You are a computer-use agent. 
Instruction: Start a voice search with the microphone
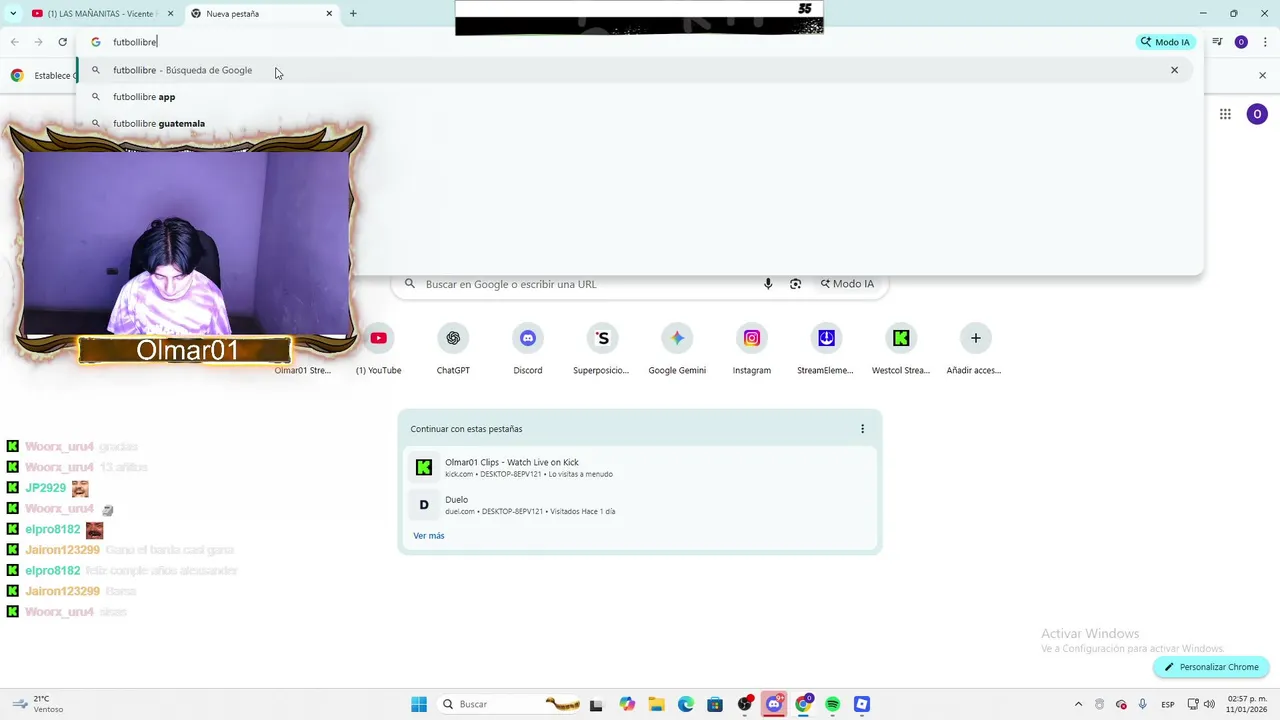tap(768, 284)
